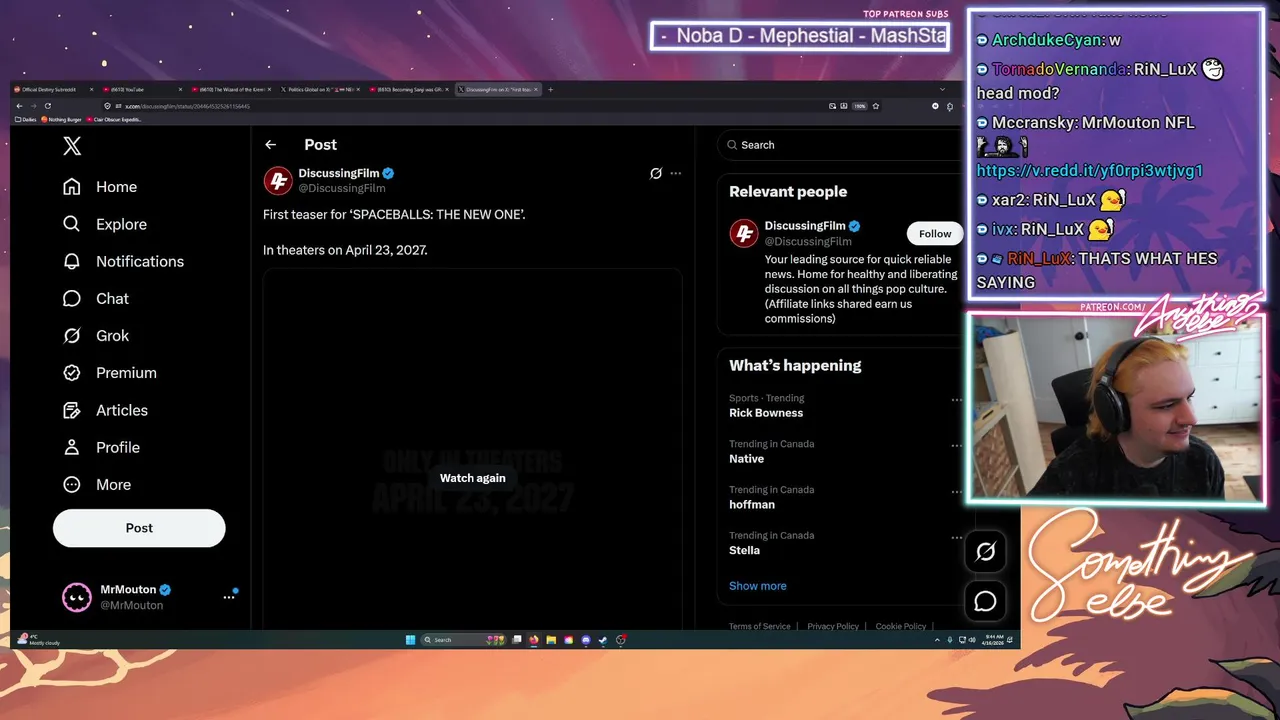Open options for Stella trend
The width and height of the screenshot is (1280, 720).
956,538
